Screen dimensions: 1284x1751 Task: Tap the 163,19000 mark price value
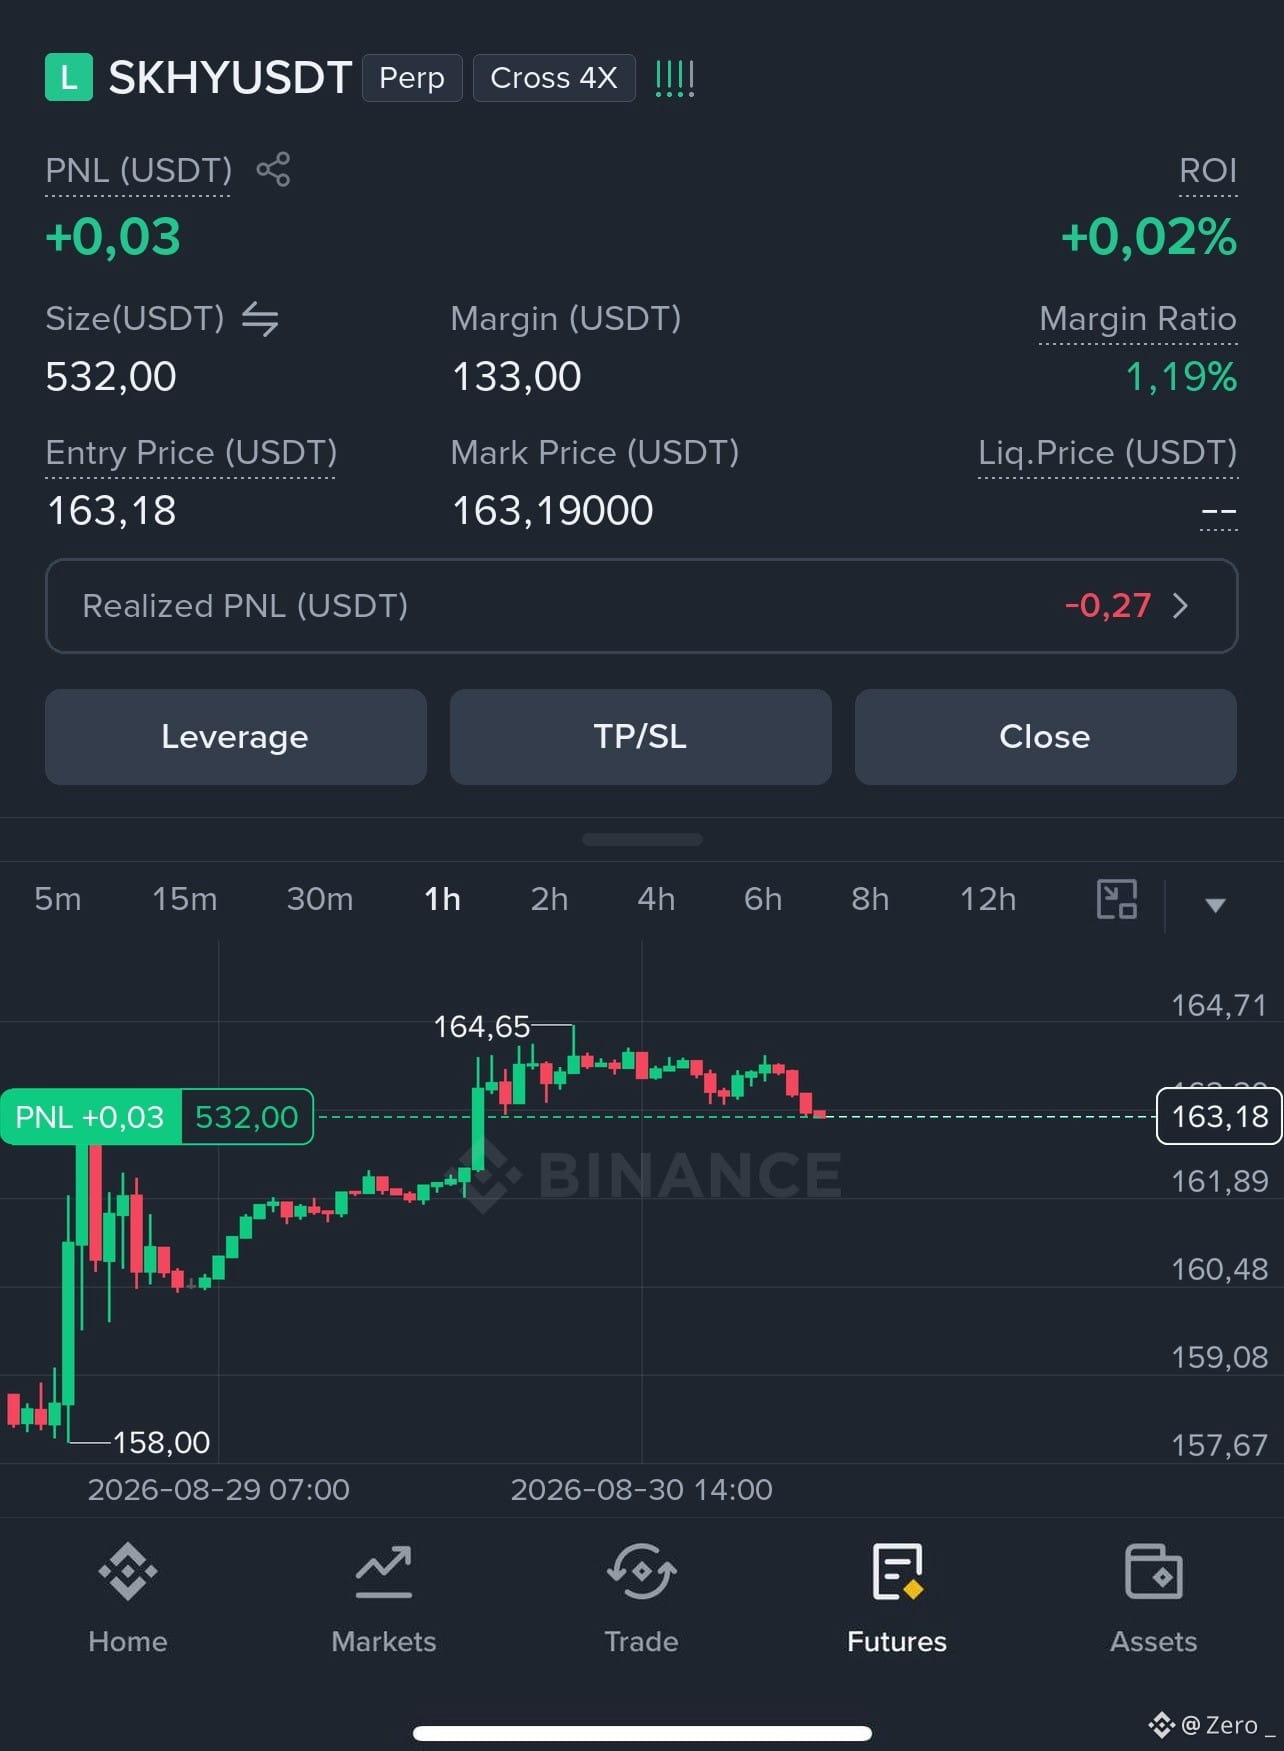point(552,511)
